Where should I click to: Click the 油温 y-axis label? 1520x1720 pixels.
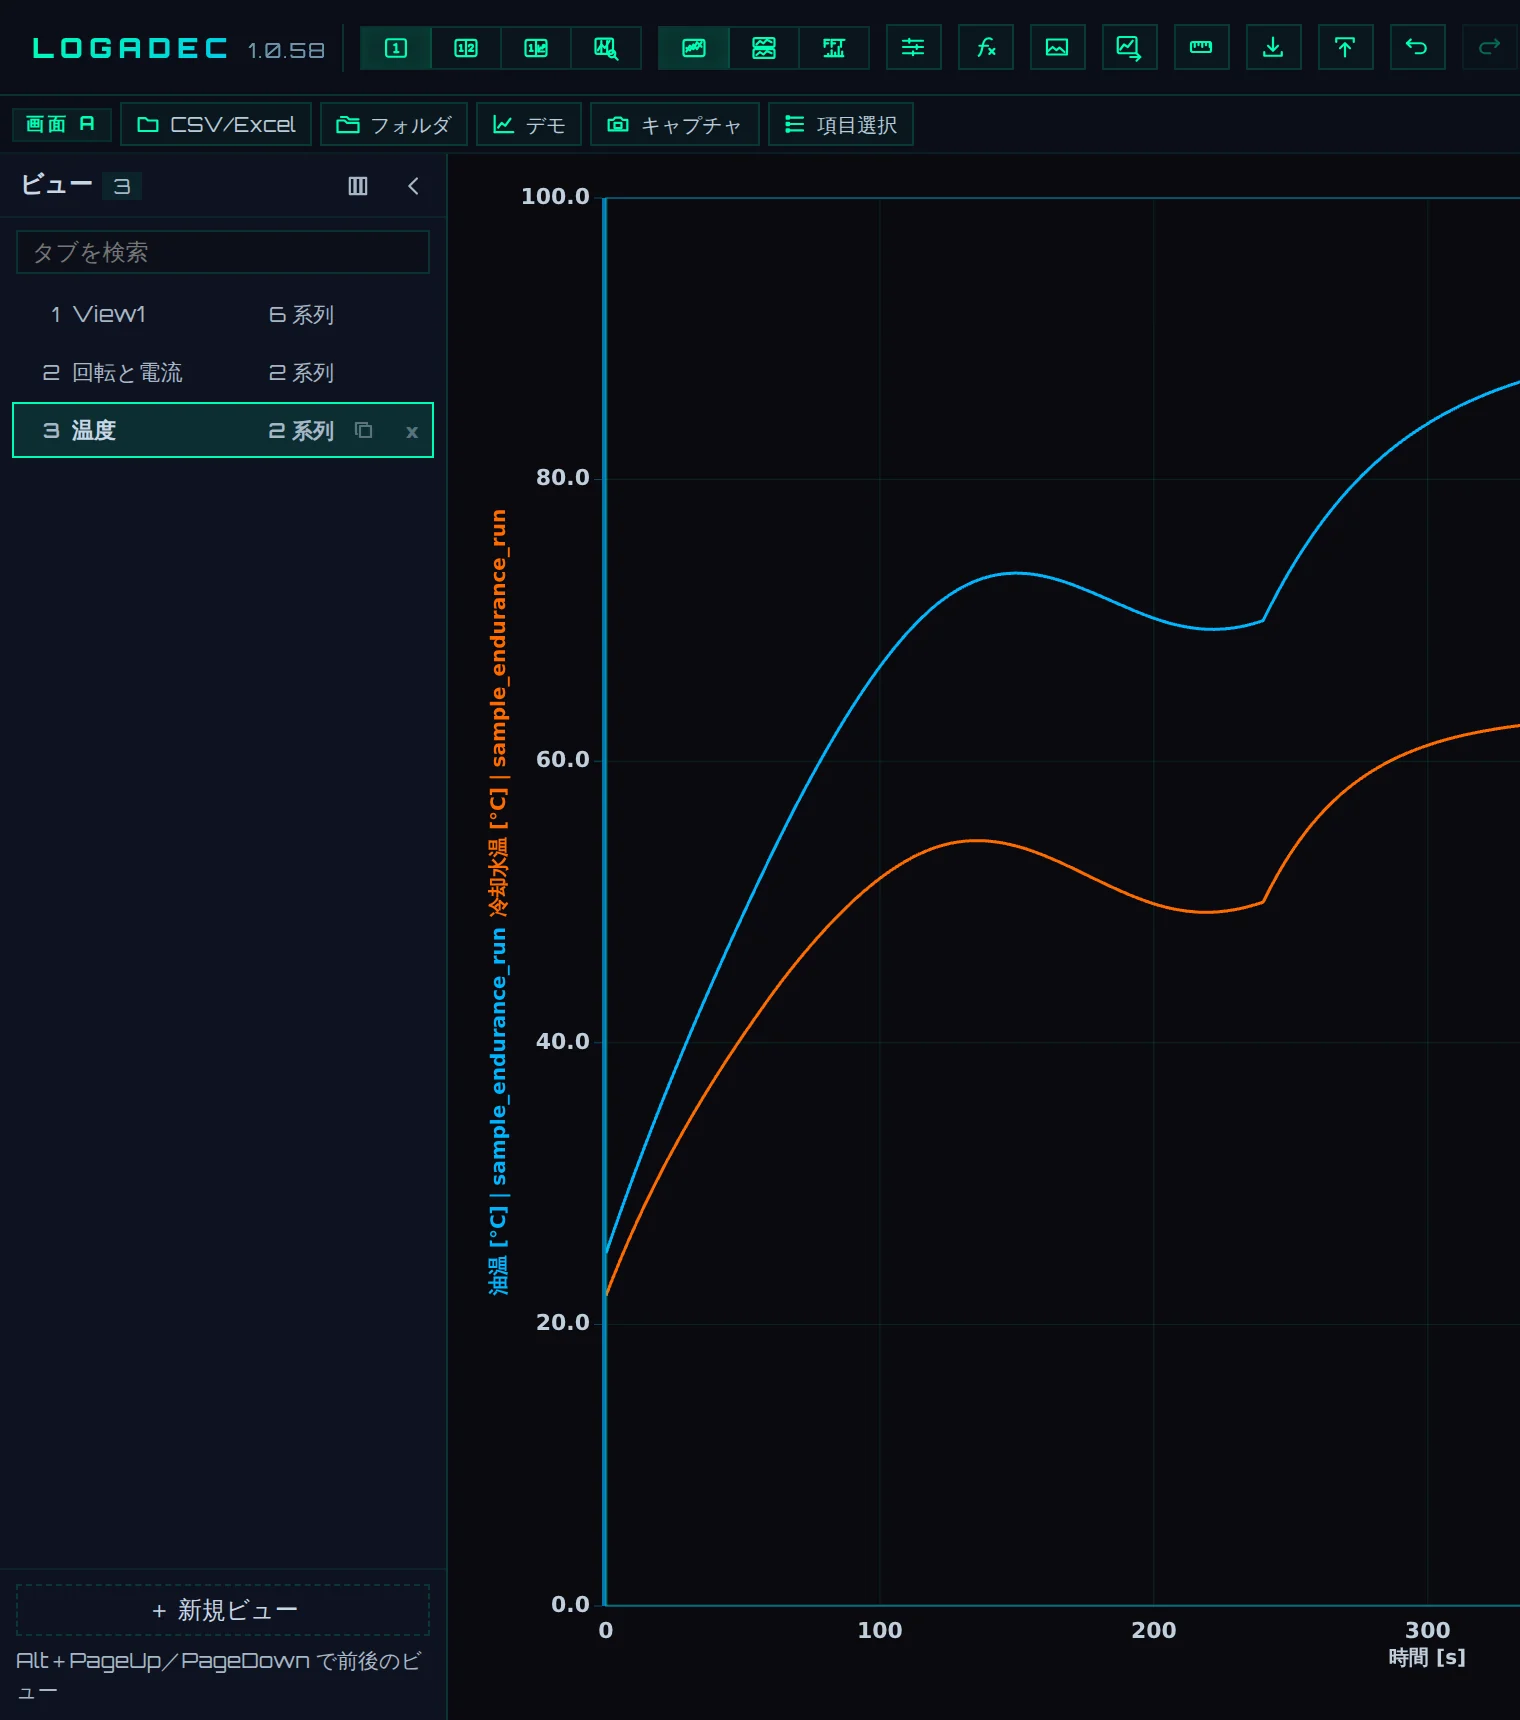click(498, 1111)
